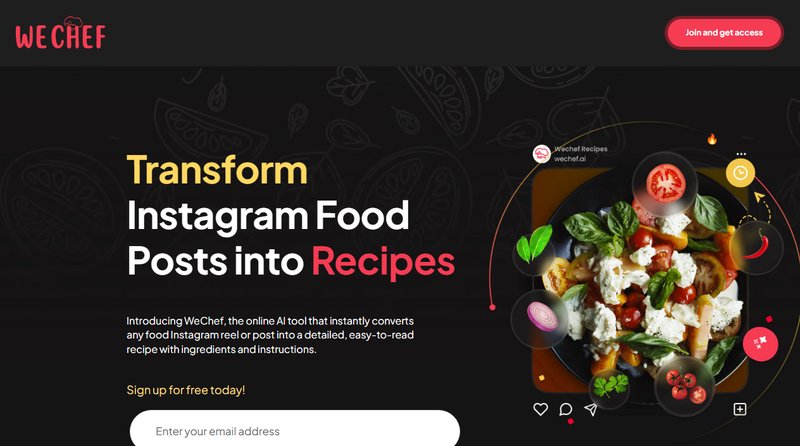
Task: Select the cherry tomatoes bubble
Action: (684, 386)
